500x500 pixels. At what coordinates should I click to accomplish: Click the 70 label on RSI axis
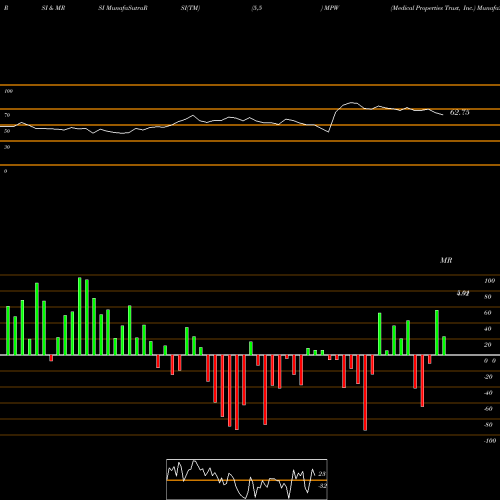point(7,115)
